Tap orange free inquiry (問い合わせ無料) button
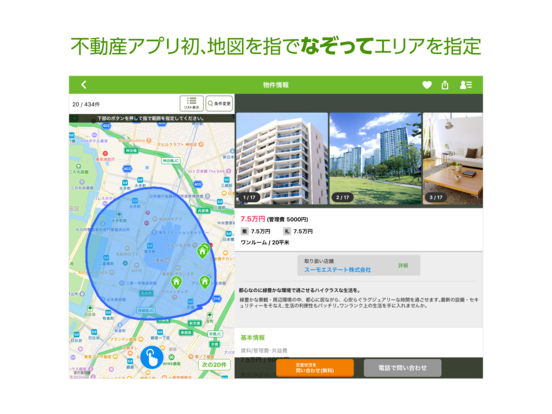Image resolution: width=552 pixels, height=414 pixels. (x=315, y=368)
